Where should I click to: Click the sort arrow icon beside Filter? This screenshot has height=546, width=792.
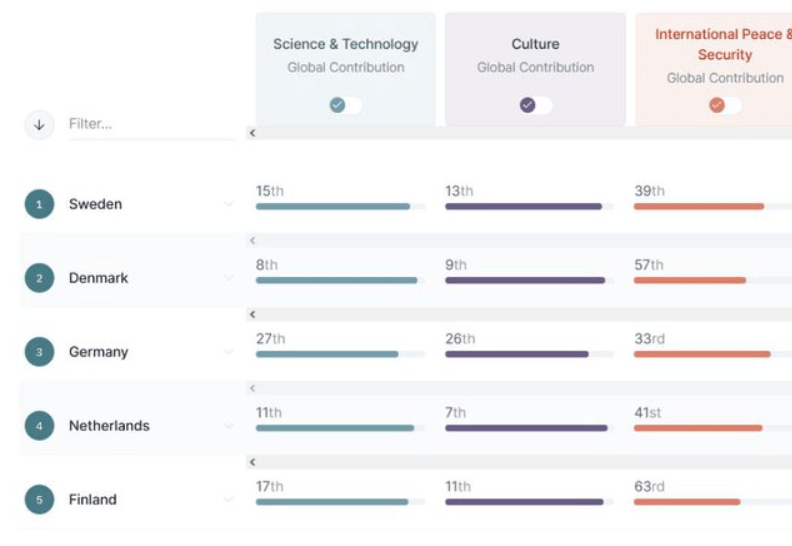(39, 125)
